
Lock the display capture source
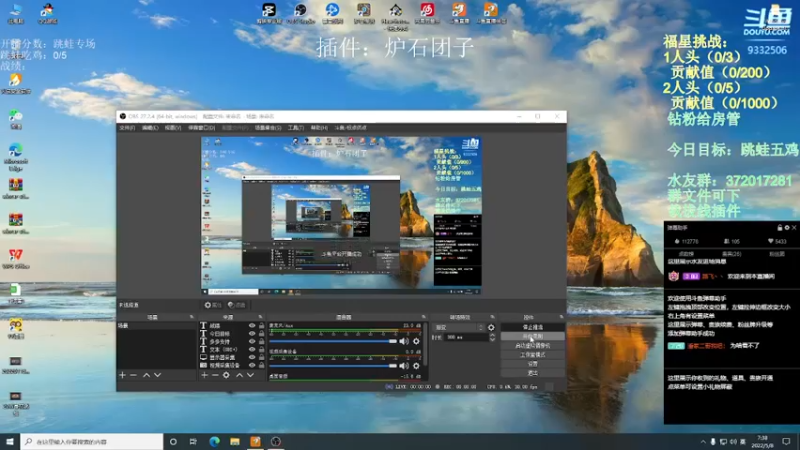tap(262, 357)
